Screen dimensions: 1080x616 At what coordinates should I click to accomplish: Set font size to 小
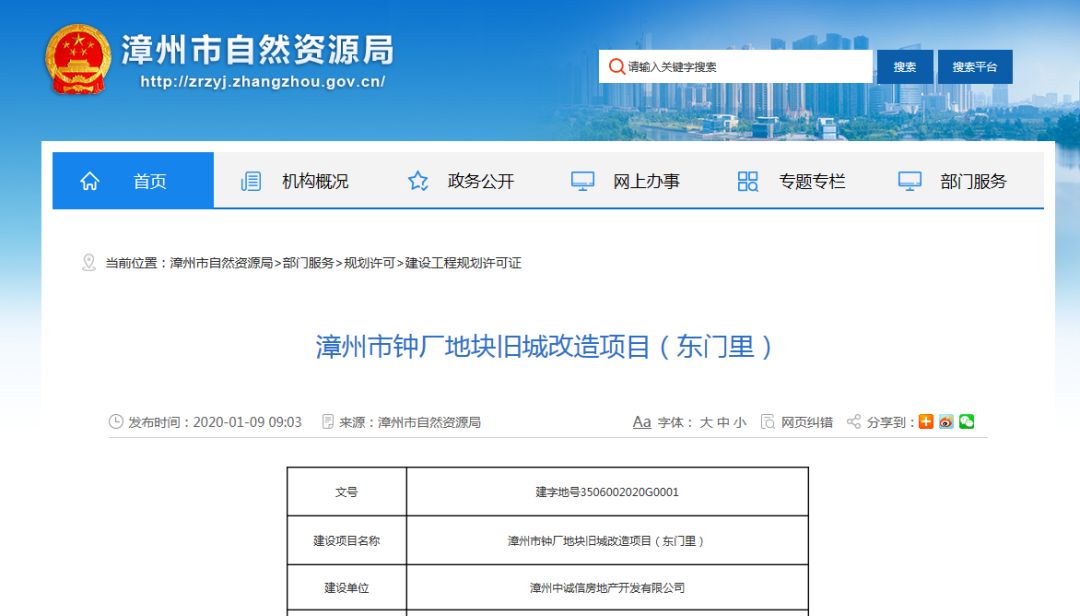pos(740,422)
